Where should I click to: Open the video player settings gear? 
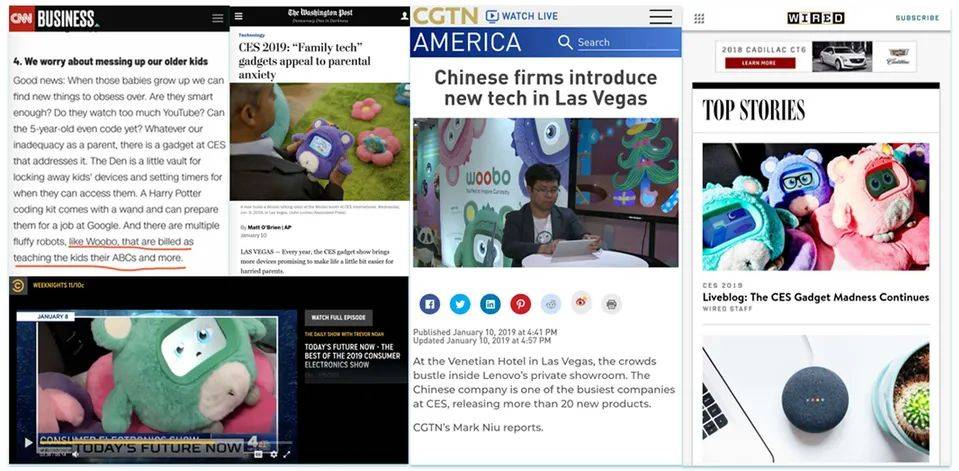(x=273, y=454)
